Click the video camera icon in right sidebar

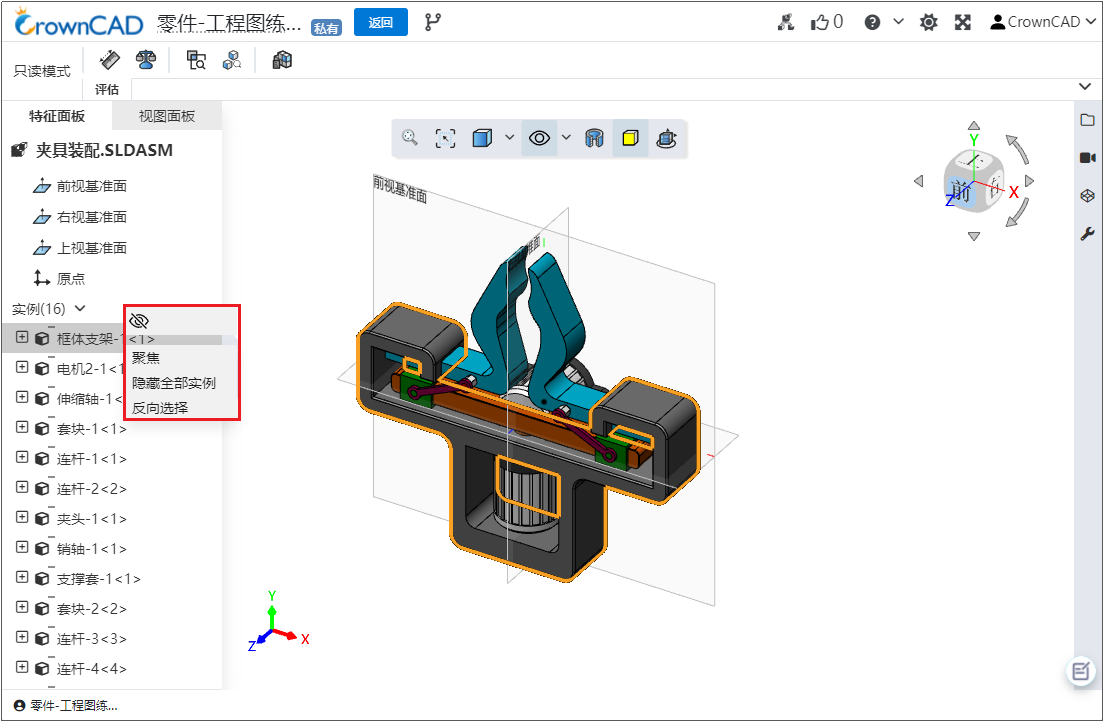(1087, 158)
